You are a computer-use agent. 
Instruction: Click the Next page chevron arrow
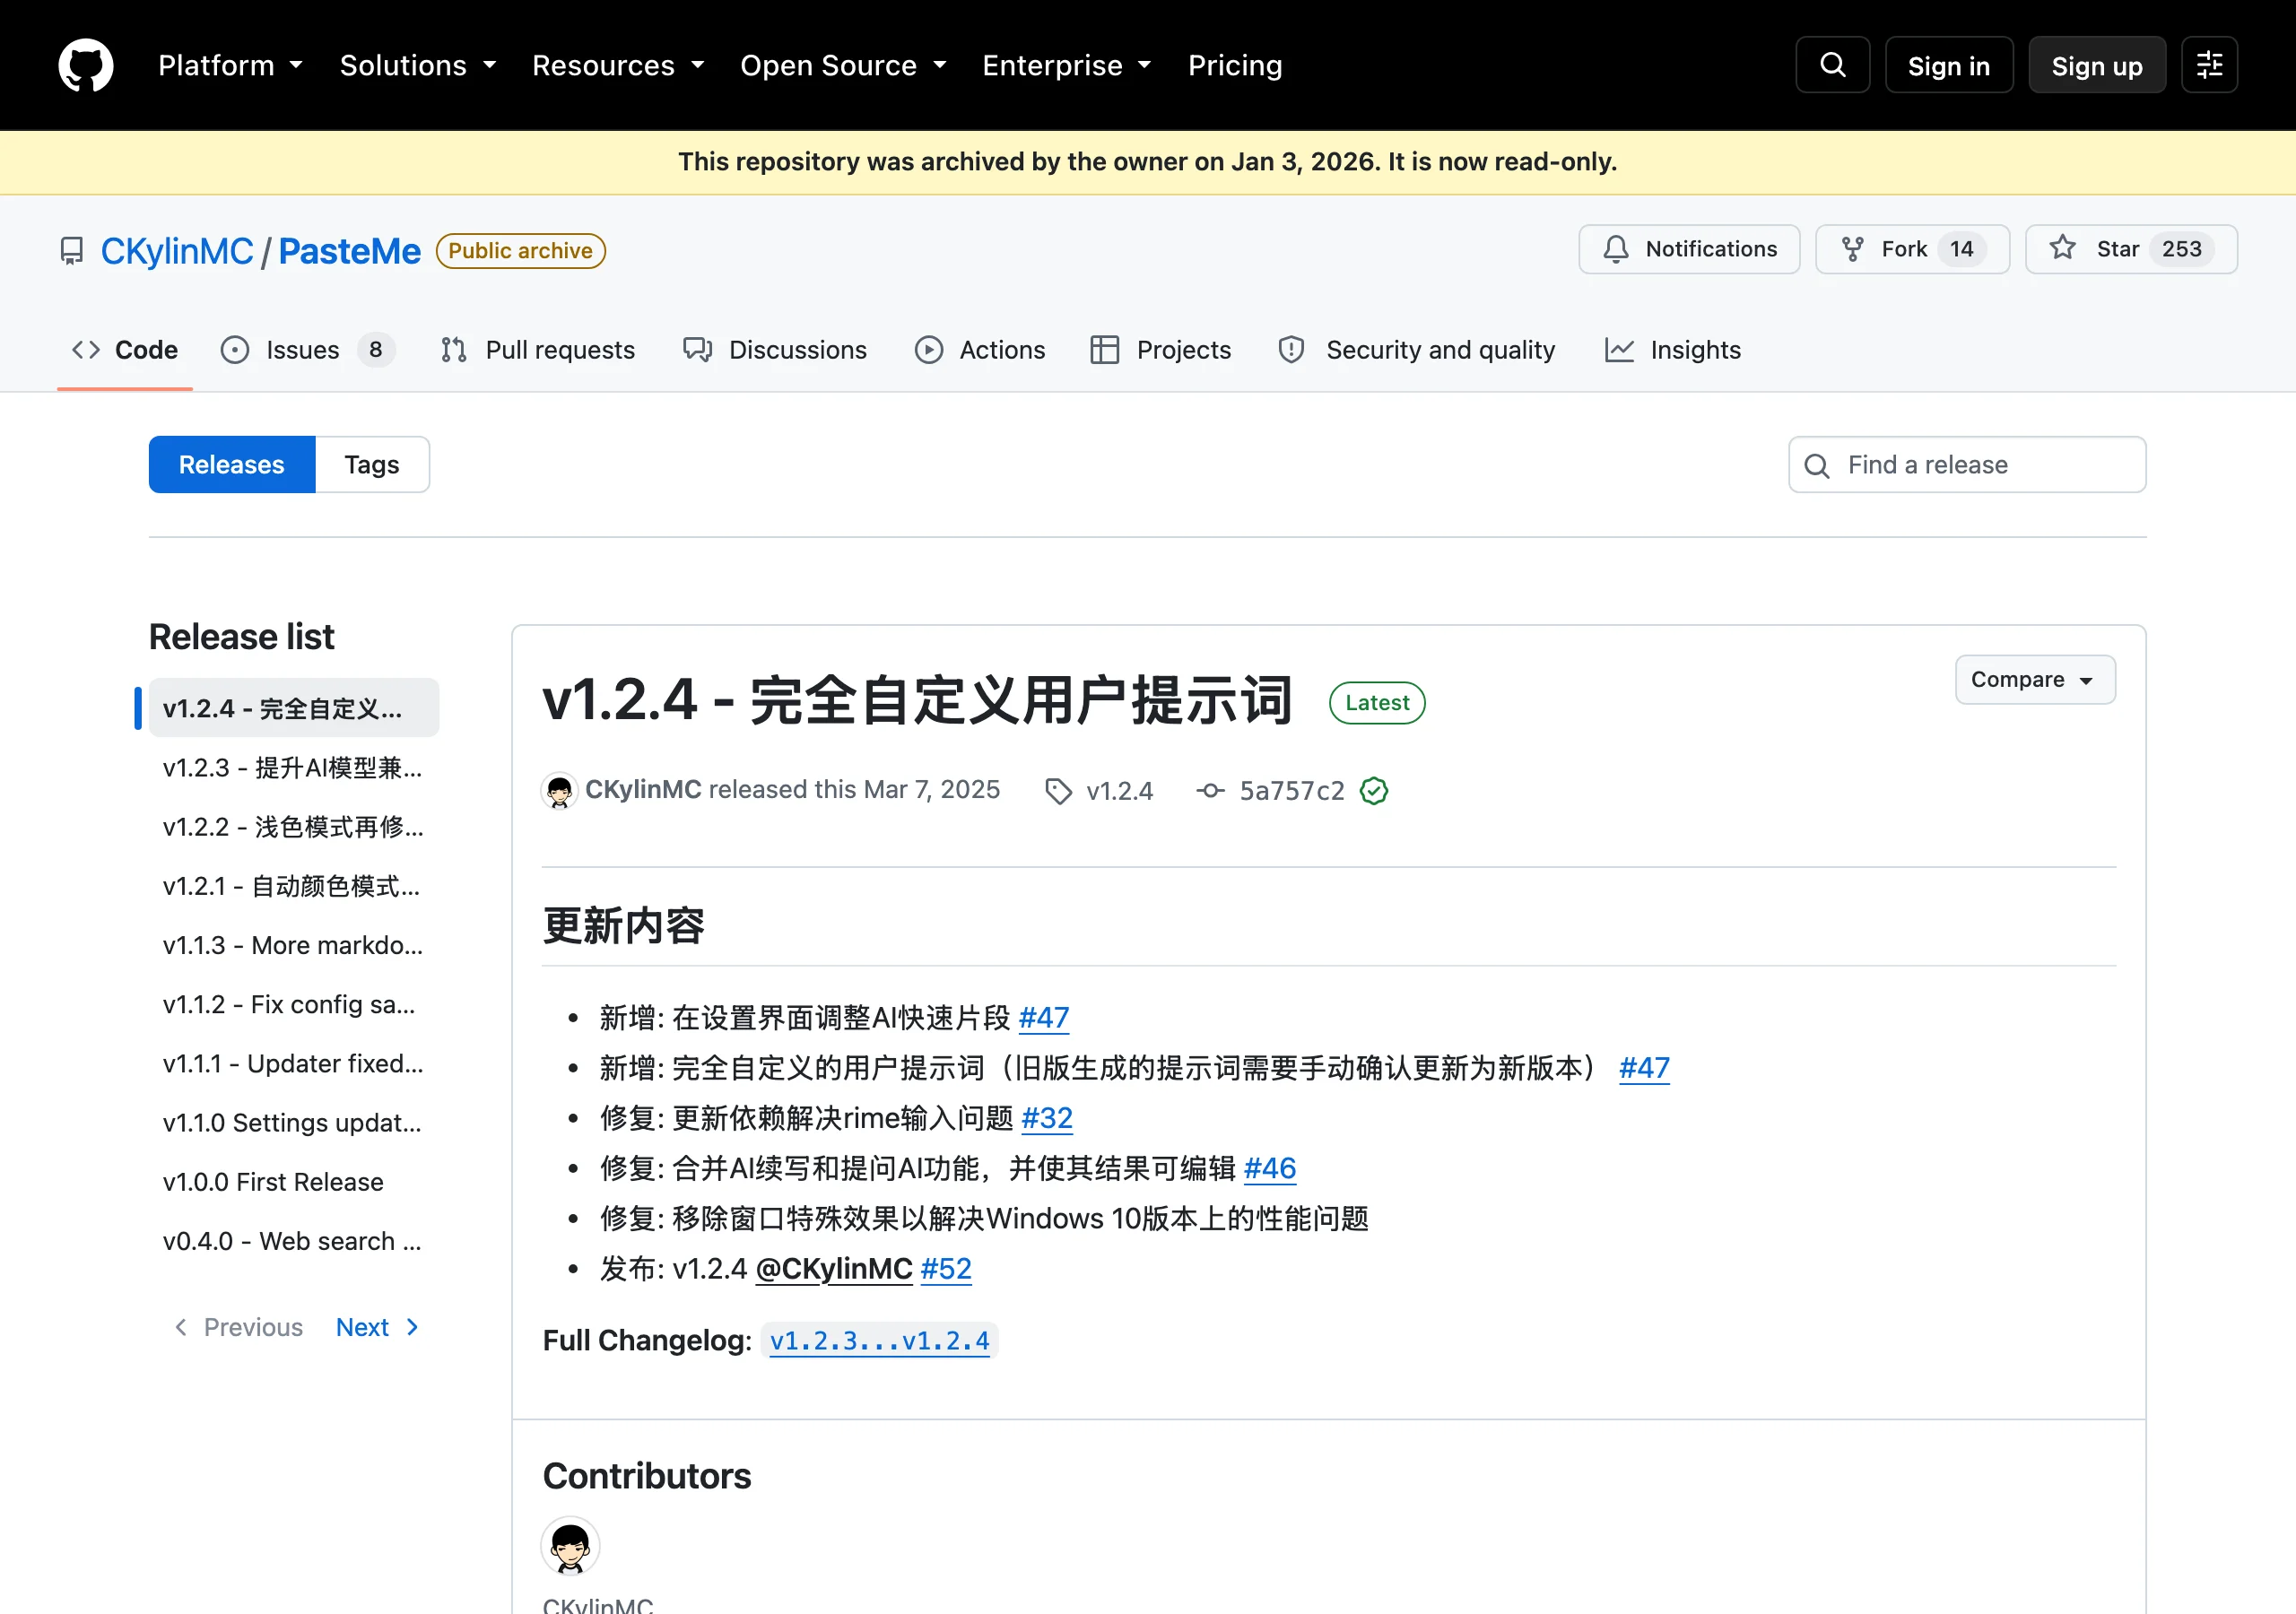point(412,1327)
